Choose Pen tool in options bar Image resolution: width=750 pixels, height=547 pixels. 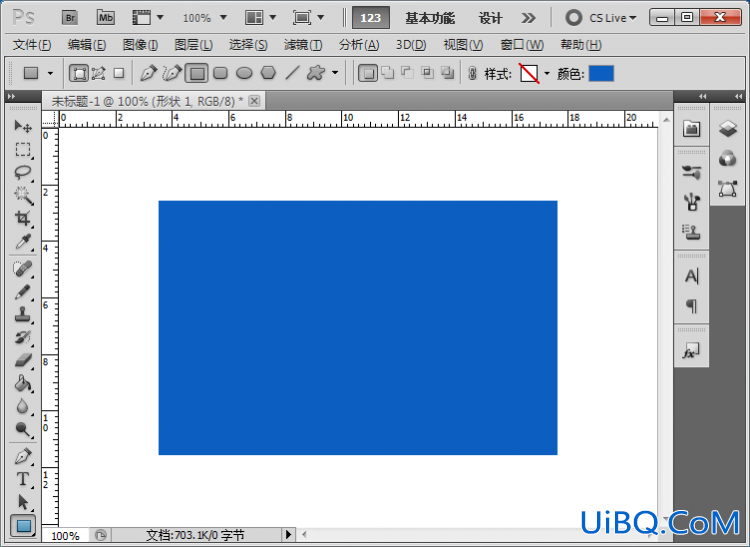[x=148, y=73]
